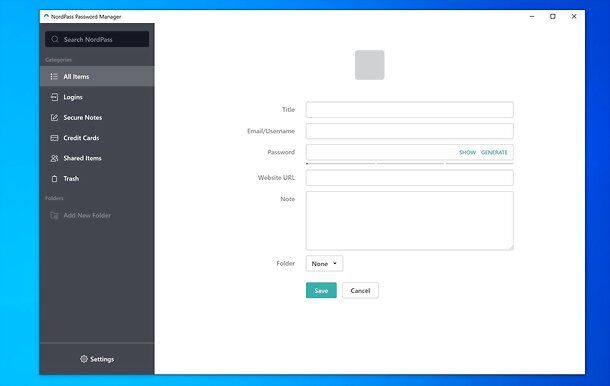Click the Secure Notes pencil icon
Image resolution: width=610 pixels, height=386 pixels.
coord(54,118)
